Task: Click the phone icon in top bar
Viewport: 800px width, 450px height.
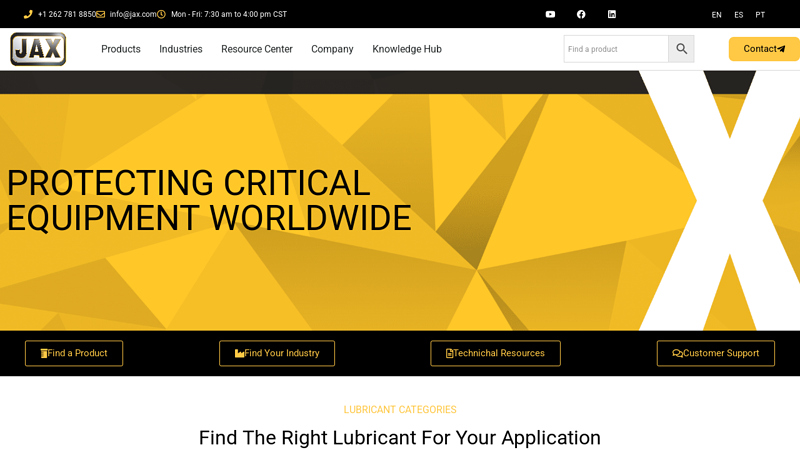Action: point(28,14)
